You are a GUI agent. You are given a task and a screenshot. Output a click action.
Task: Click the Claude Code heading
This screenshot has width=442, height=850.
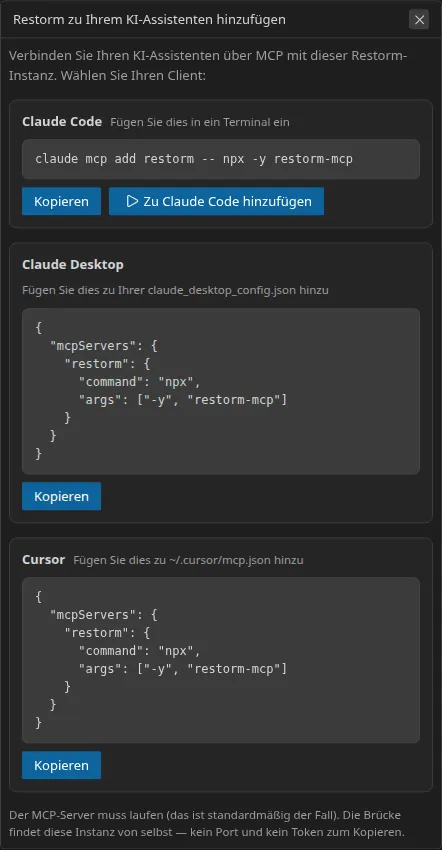pyautogui.click(x=62, y=121)
